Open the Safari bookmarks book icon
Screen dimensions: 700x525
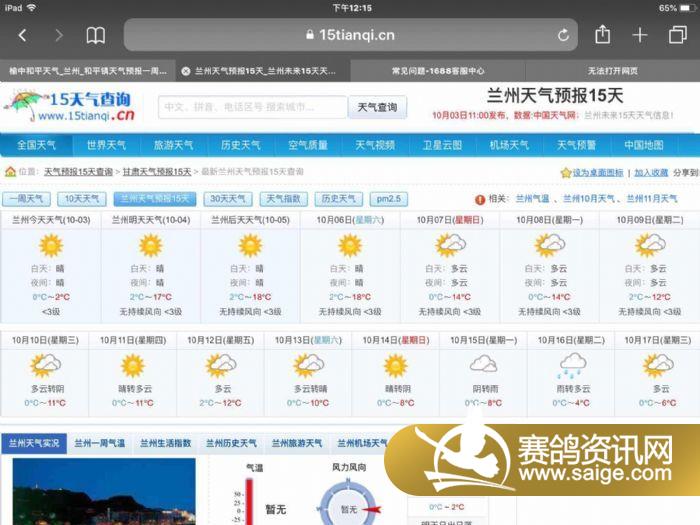tap(95, 35)
